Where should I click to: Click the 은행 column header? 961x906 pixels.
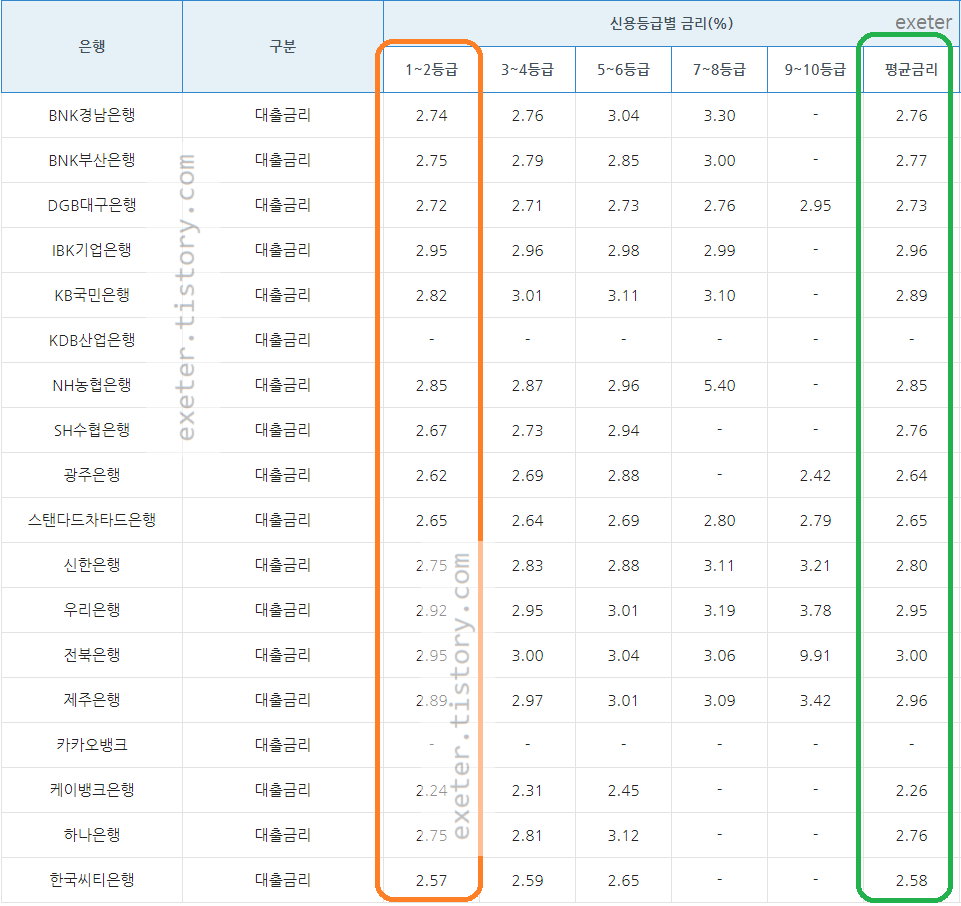click(x=92, y=47)
